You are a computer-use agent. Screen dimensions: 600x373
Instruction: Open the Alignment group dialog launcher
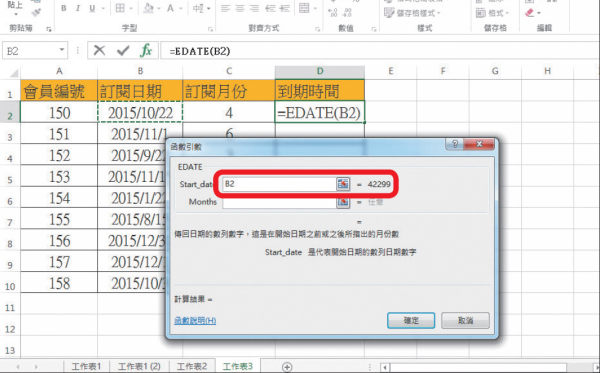click(318, 29)
